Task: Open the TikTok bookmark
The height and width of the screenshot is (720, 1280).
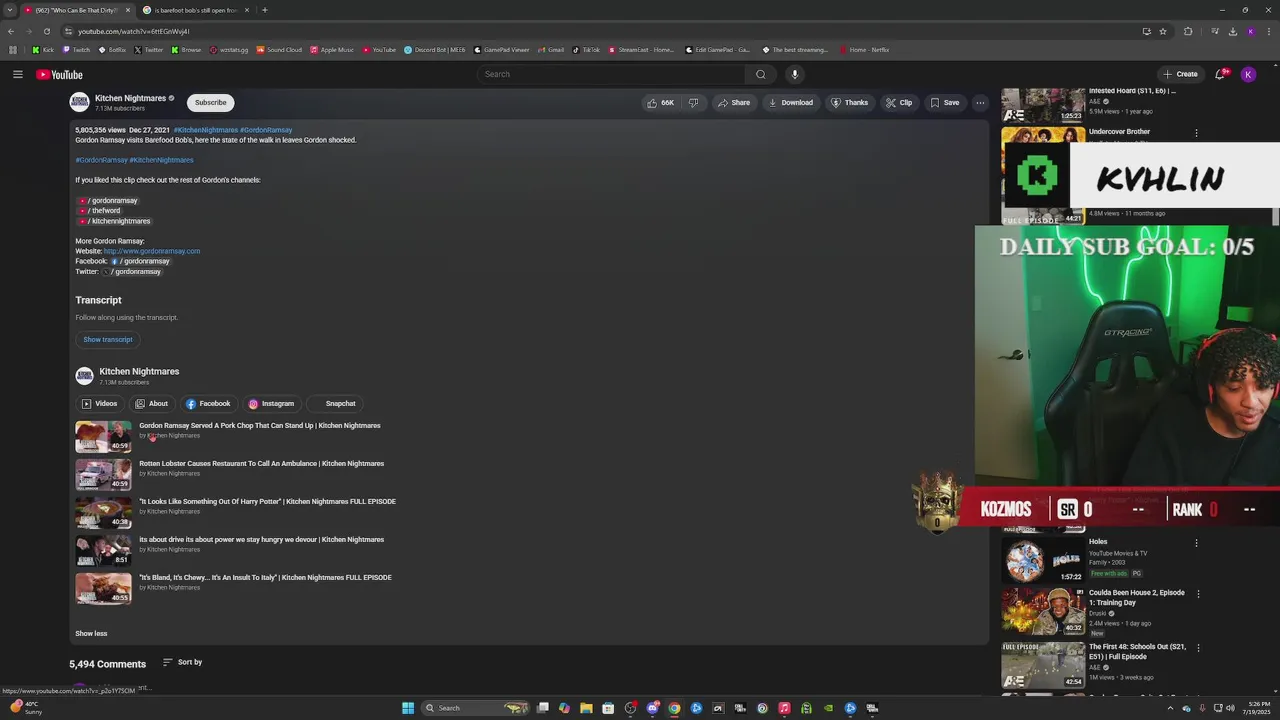Action: 586,50
